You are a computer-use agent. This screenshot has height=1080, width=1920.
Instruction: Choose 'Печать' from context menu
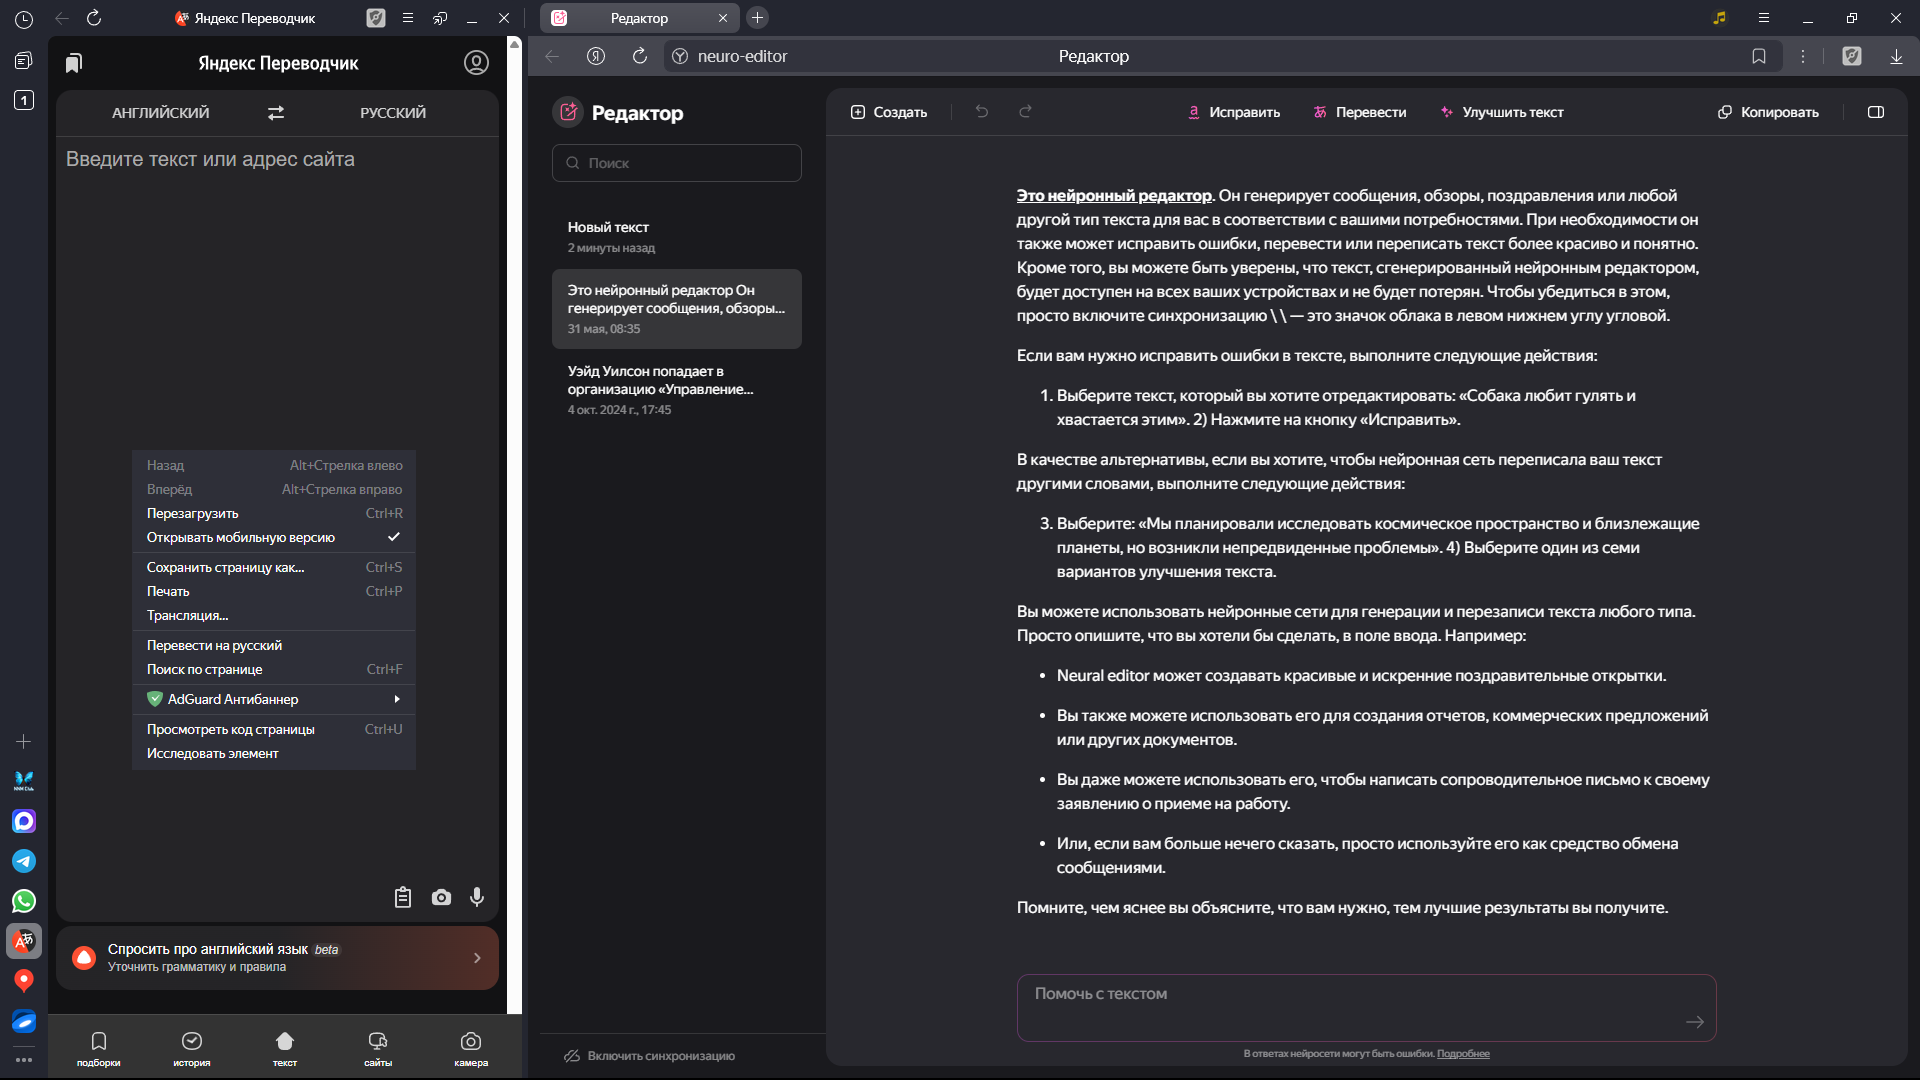tap(274, 591)
